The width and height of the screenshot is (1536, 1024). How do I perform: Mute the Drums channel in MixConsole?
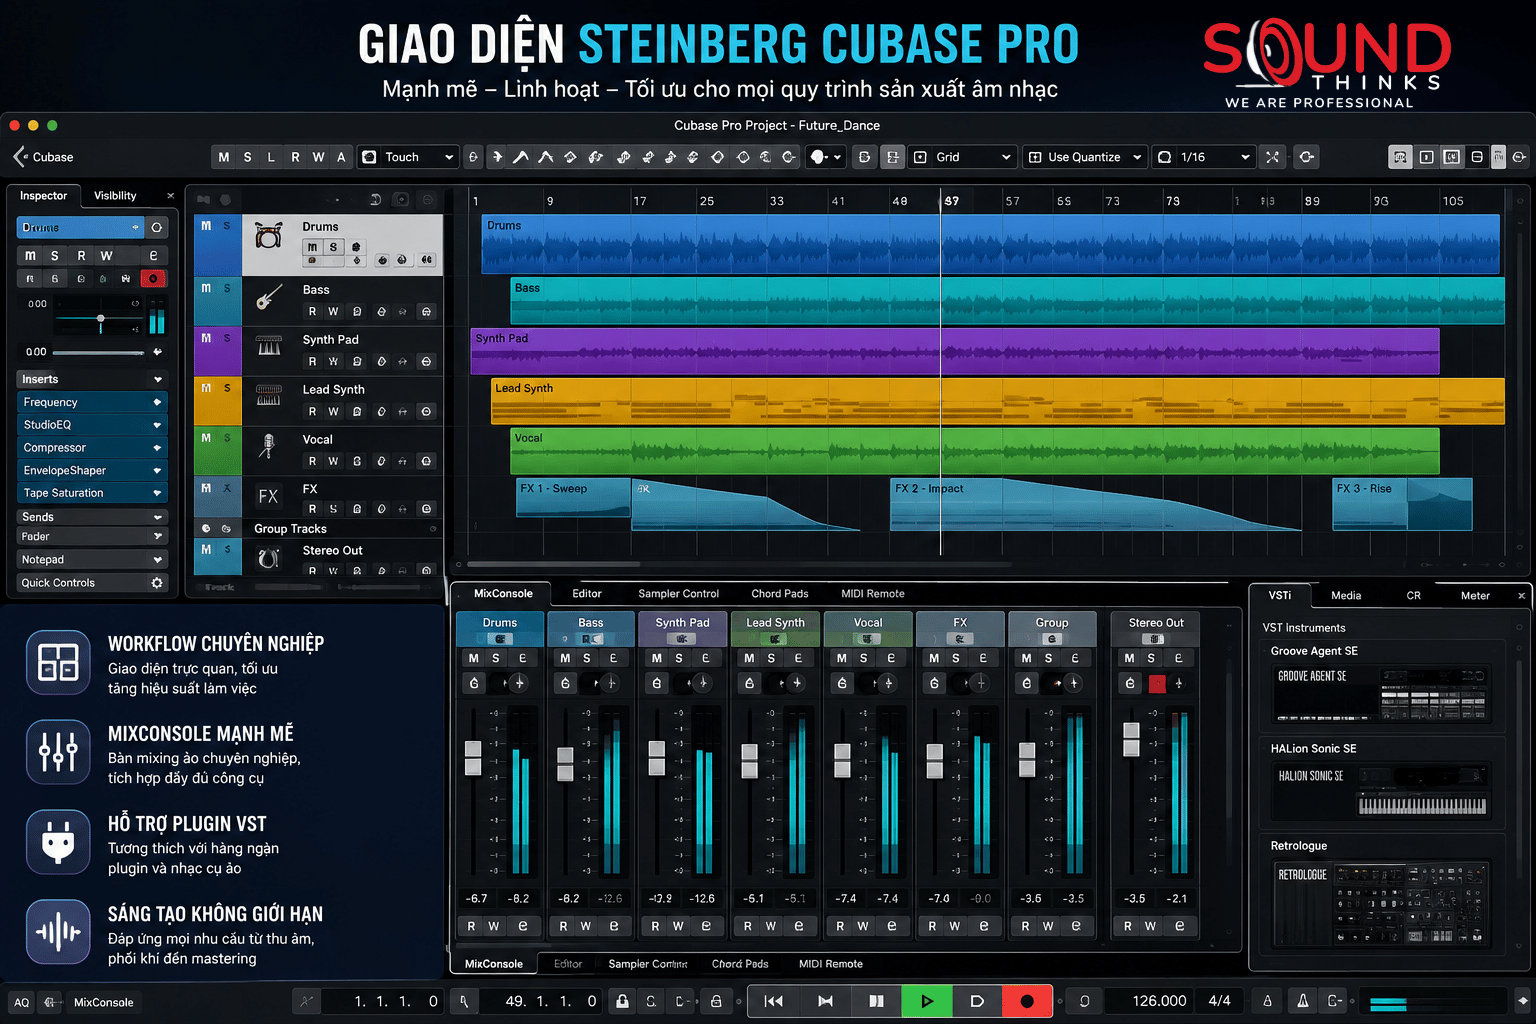[474, 658]
